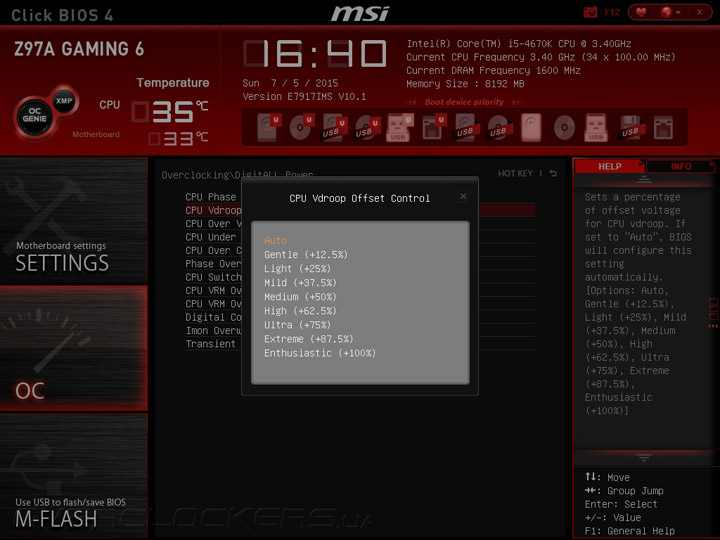Choose Ultra (+75%) option
Image resolution: width=720 pixels, height=540 pixels.
coord(298,325)
